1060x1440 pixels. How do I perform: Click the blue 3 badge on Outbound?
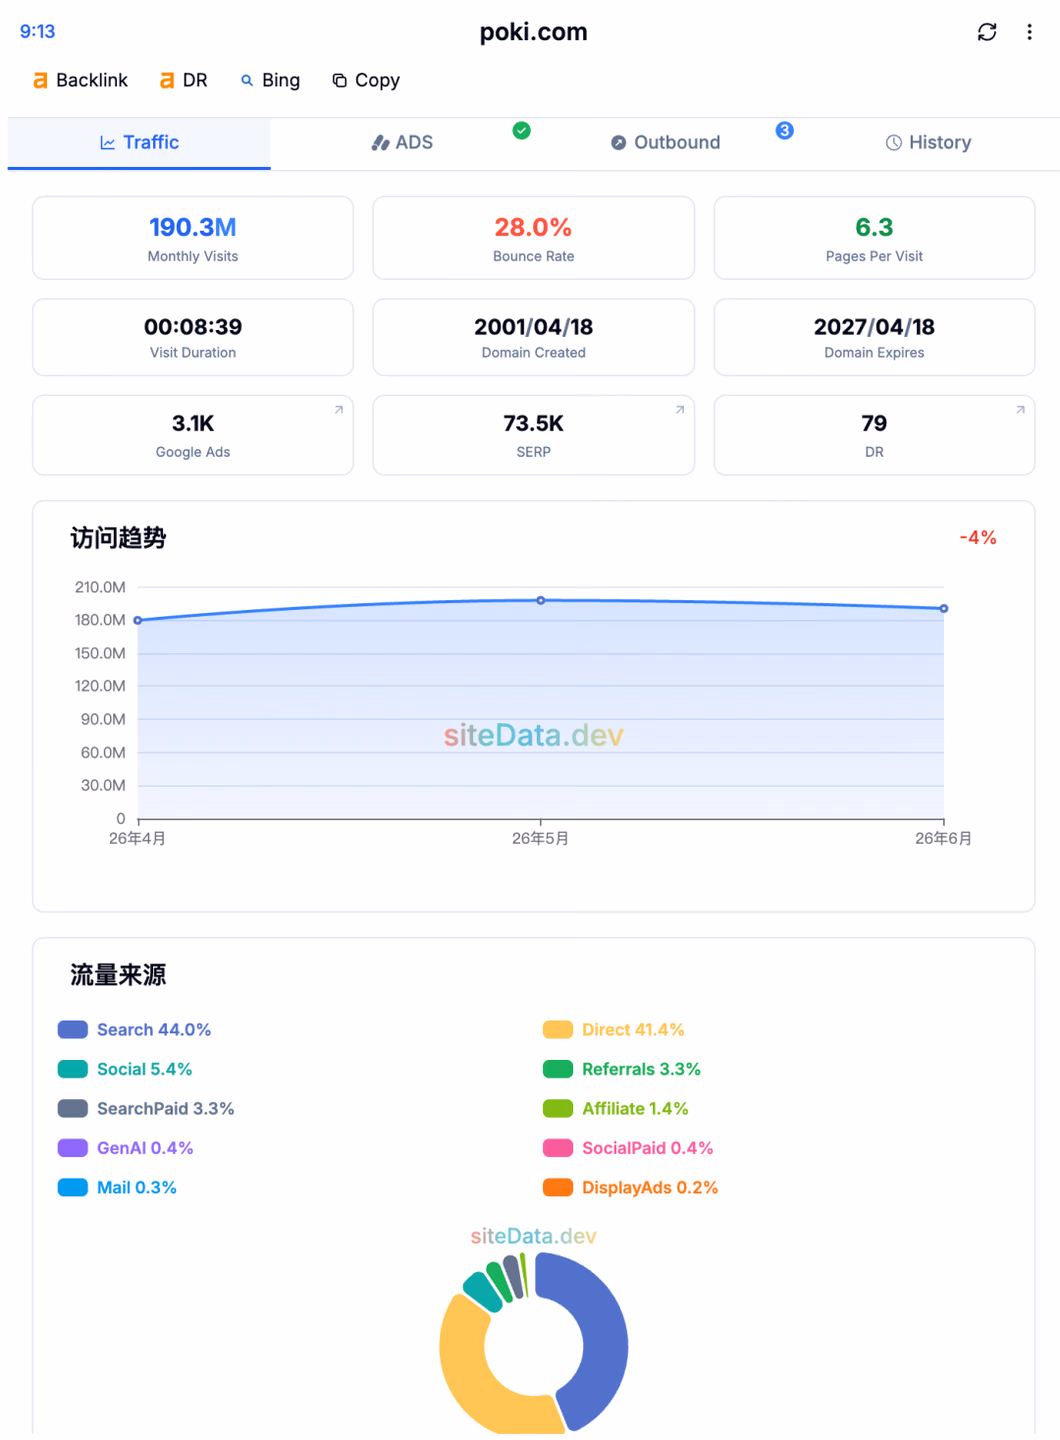click(785, 130)
